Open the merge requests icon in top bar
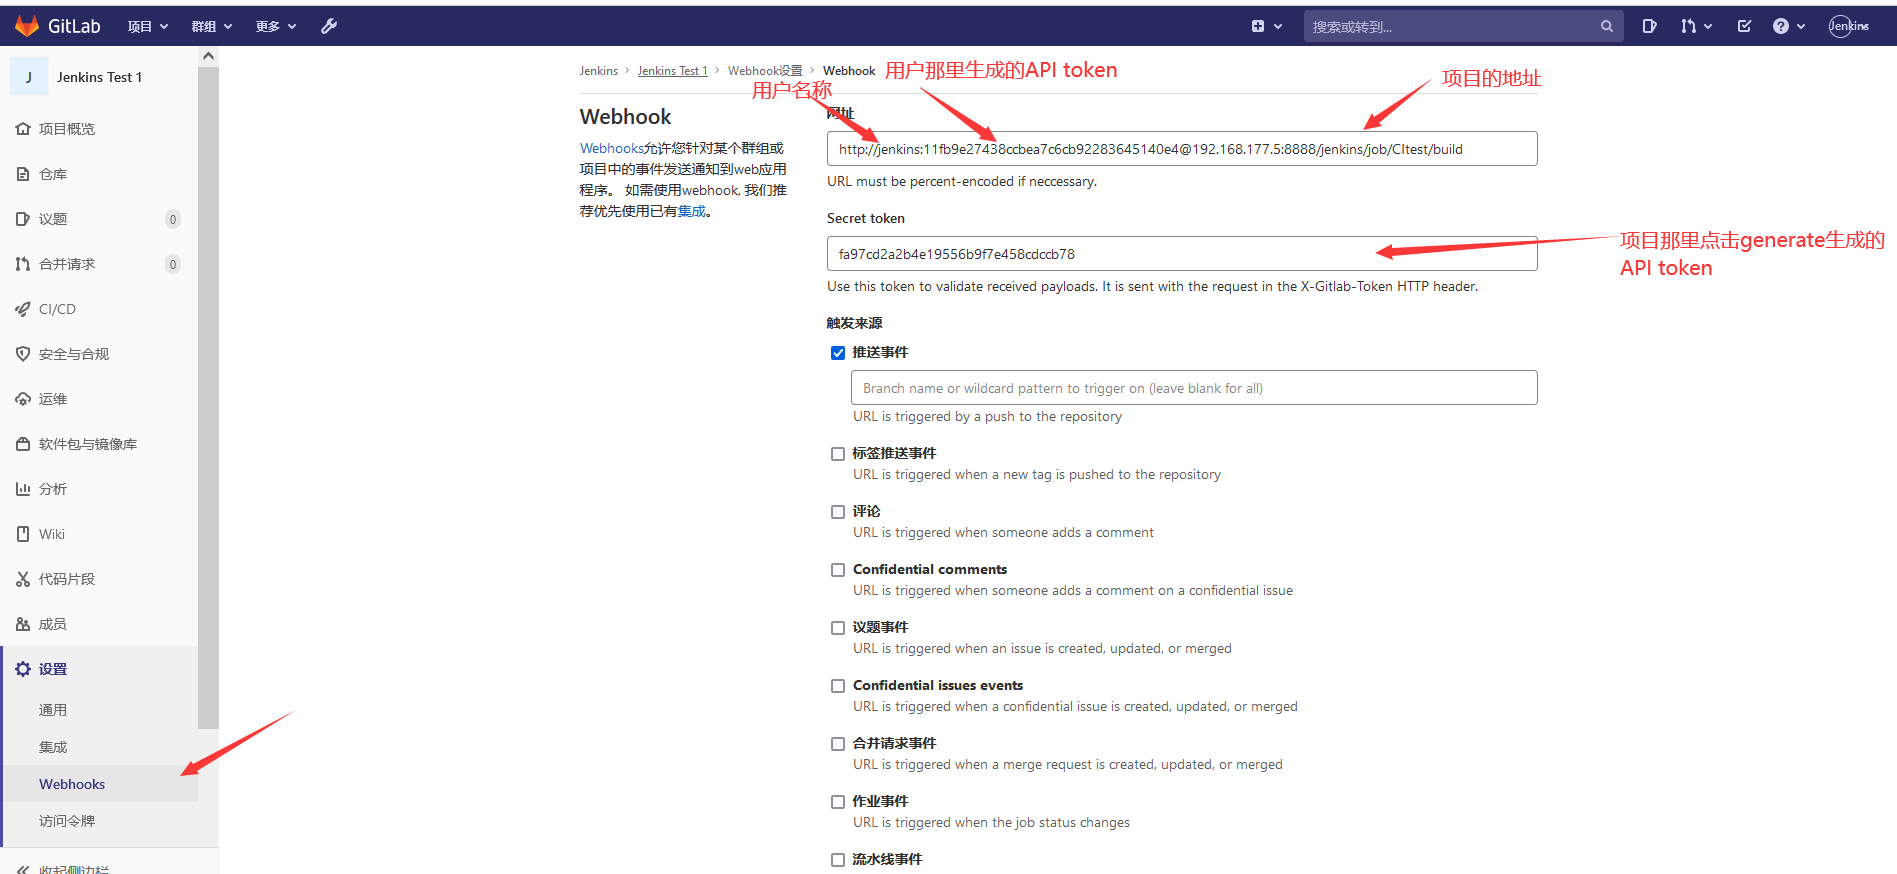The width and height of the screenshot is (1897, 874). click(1688, 26)
